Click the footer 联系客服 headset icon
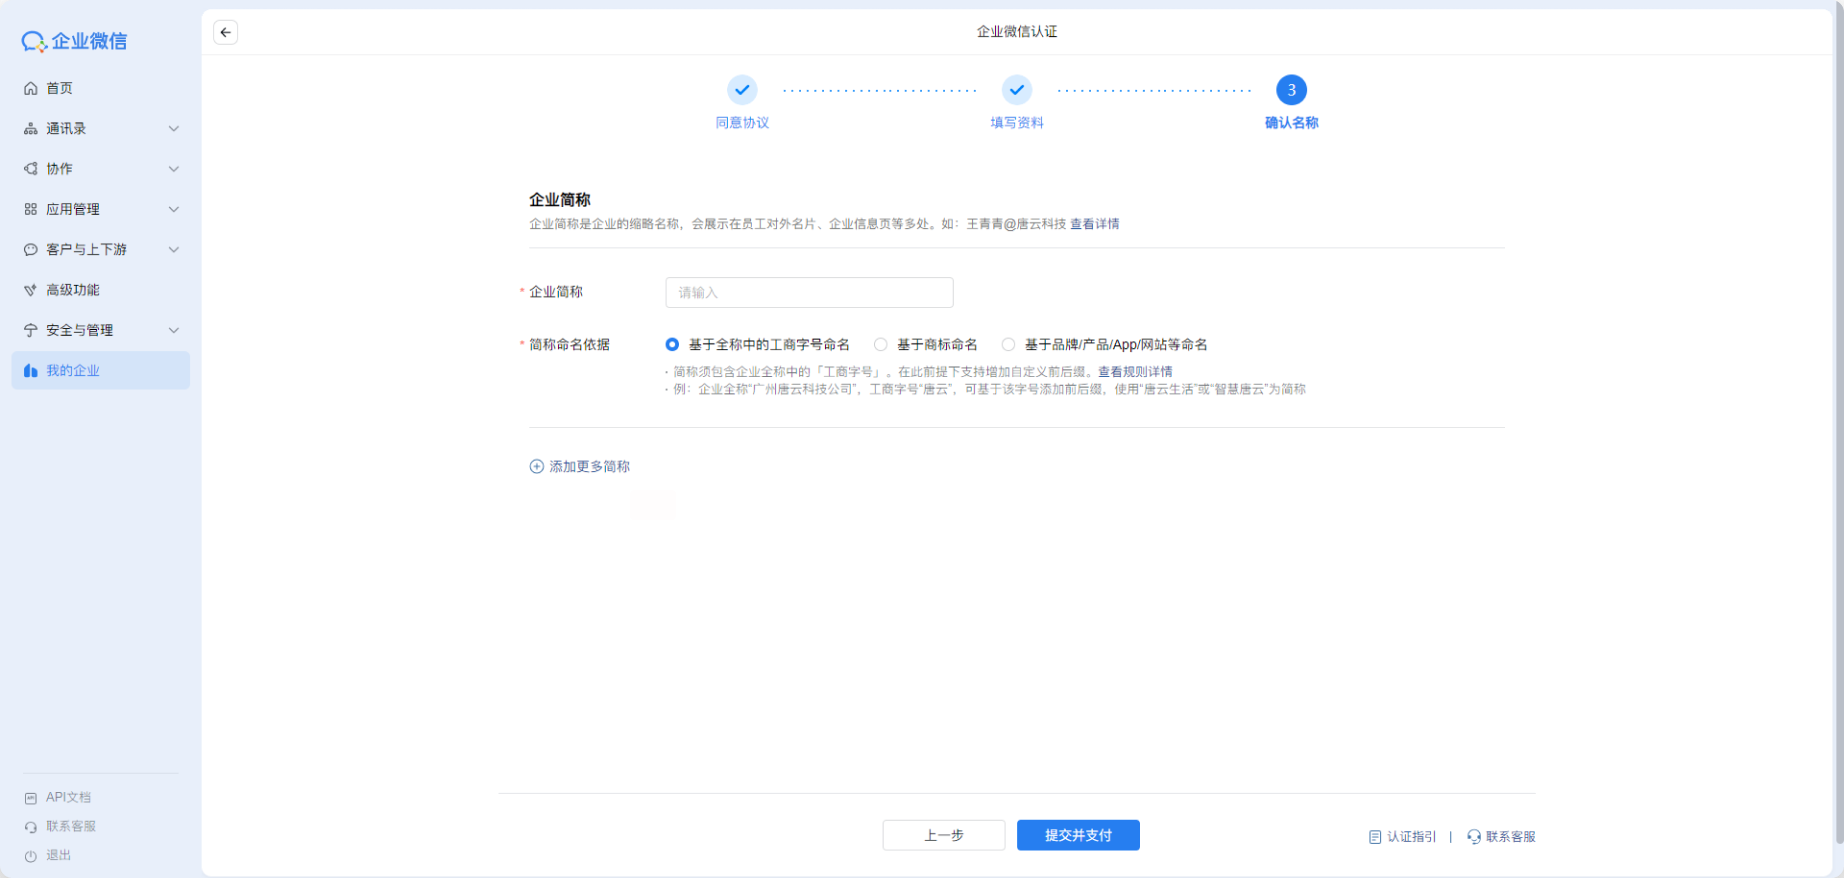The width and height of the screenshot is (1844, 878). [x=1474, y=837]
